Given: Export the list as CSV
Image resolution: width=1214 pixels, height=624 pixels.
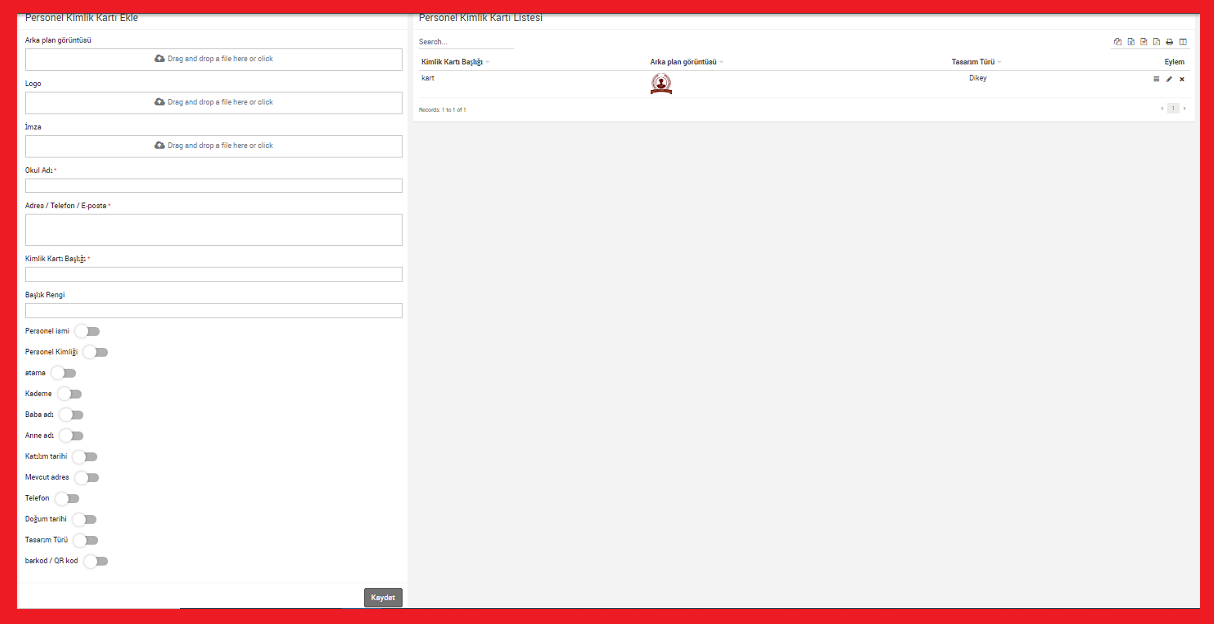Looking at the screenshot, I should point(1143,42).
